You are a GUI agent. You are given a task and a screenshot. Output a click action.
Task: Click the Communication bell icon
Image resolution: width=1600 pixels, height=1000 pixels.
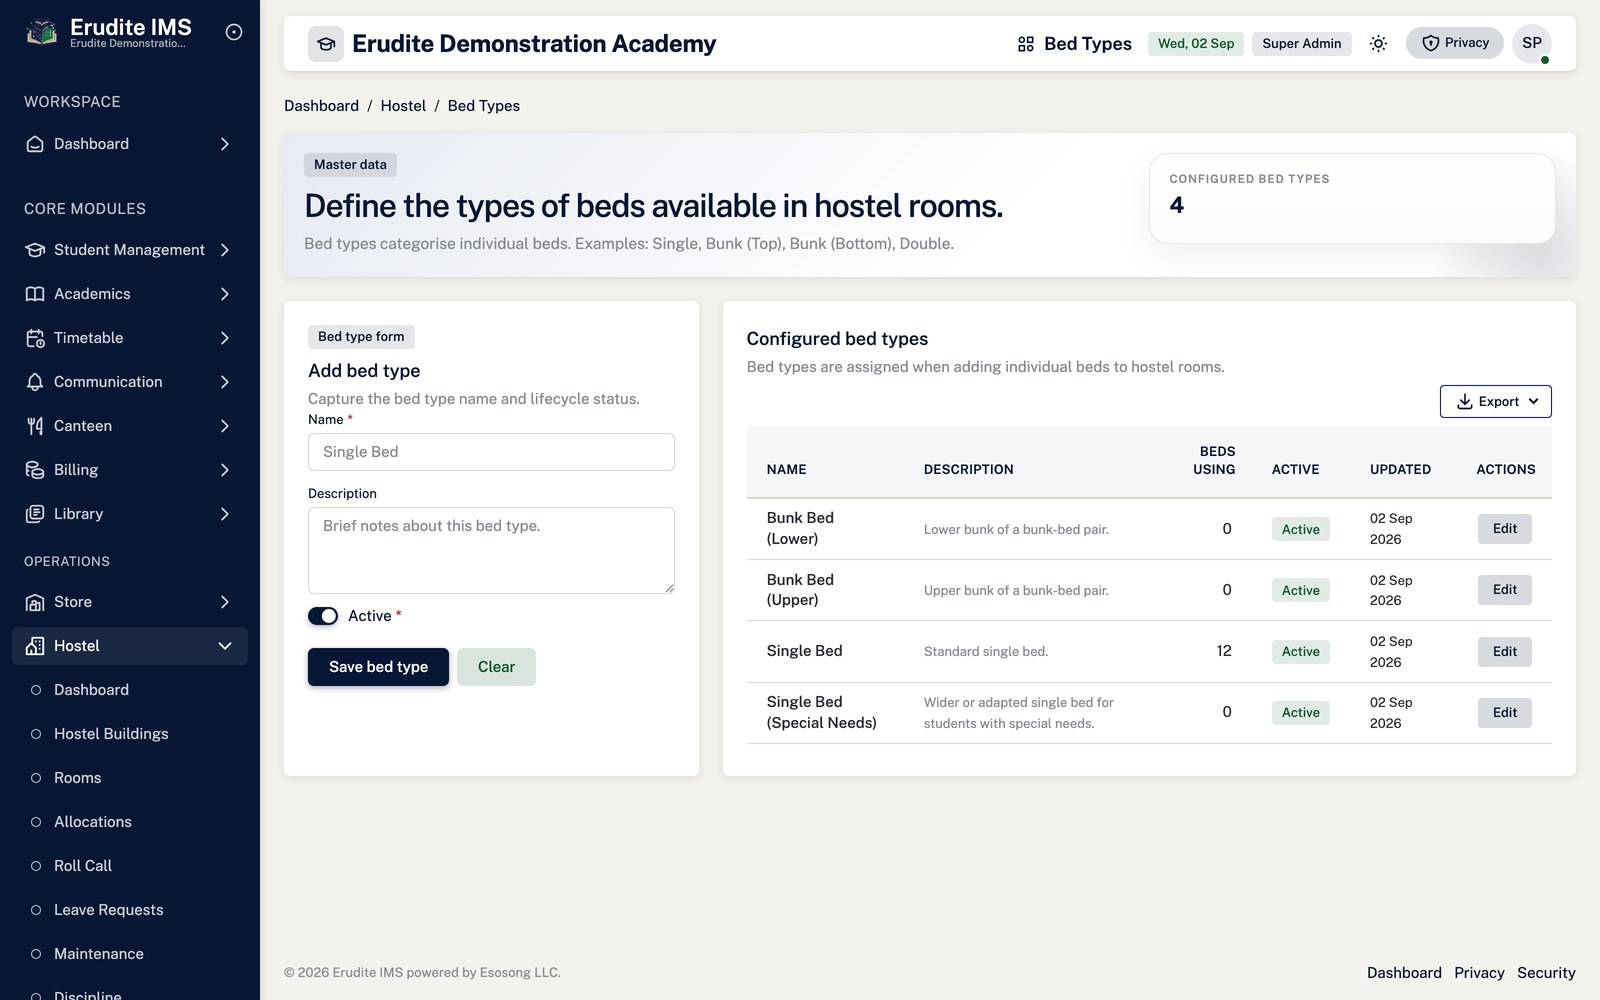35,382
